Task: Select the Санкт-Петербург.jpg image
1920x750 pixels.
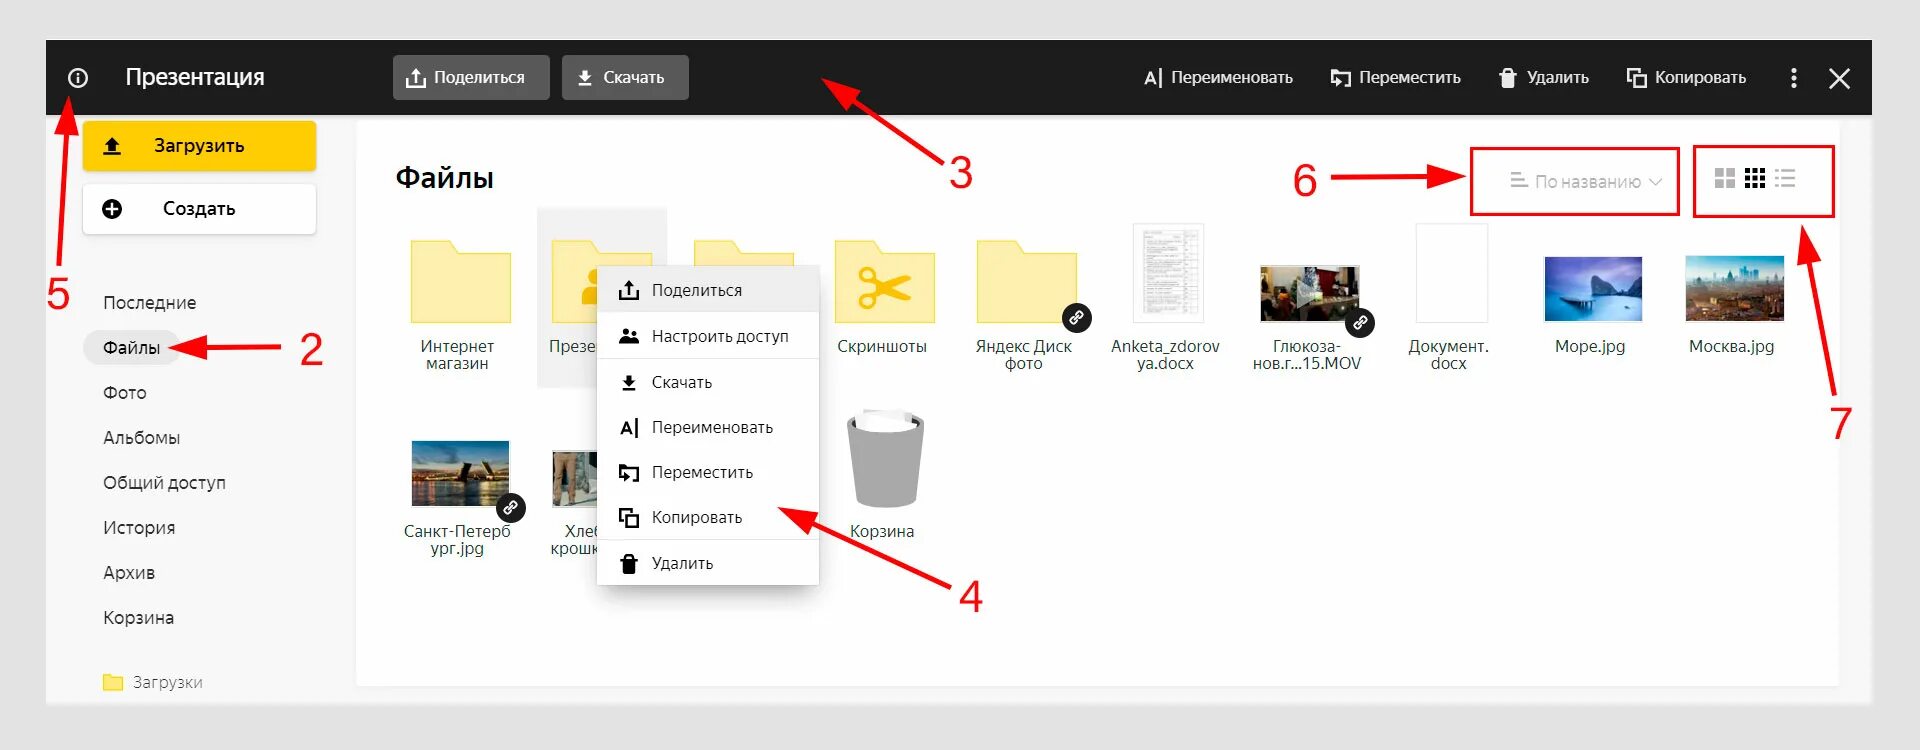Action: pos(460,474)
